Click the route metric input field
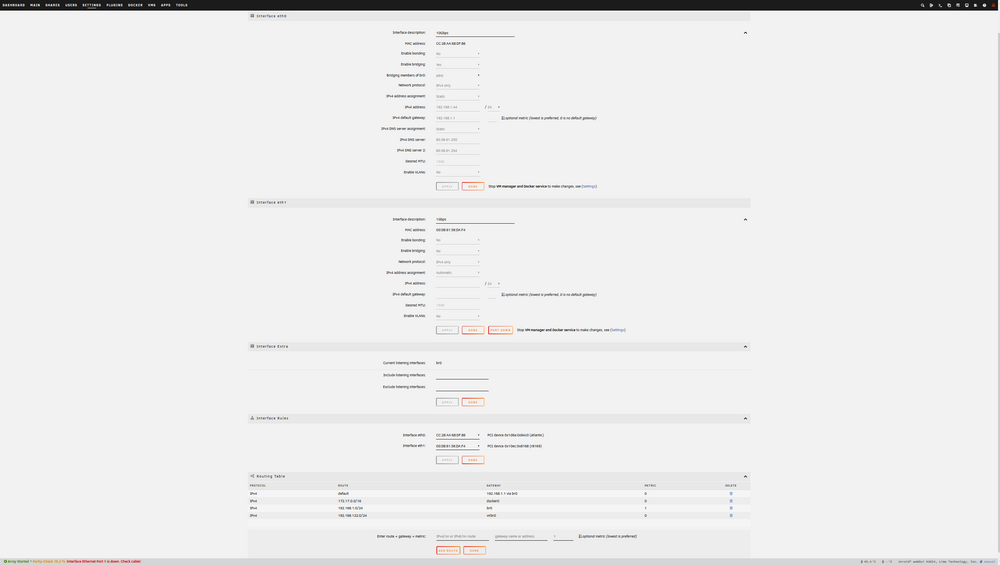The width and height of the screenshot is (1000, 565). coord(563,536)
